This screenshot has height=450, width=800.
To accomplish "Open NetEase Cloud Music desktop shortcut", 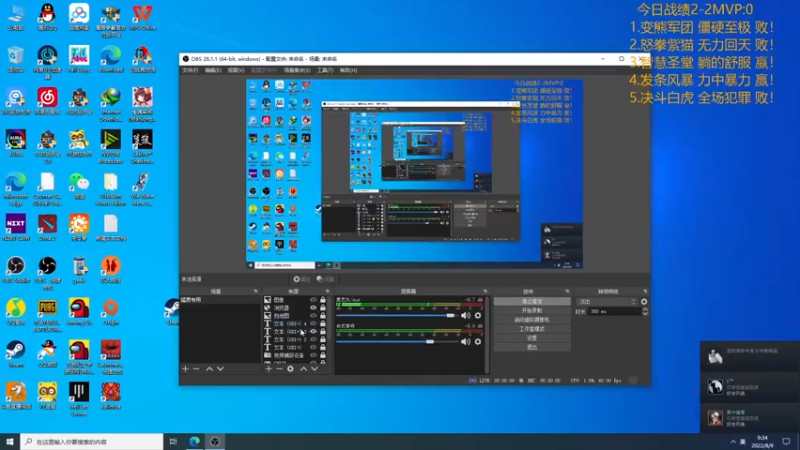I will 47,101.
